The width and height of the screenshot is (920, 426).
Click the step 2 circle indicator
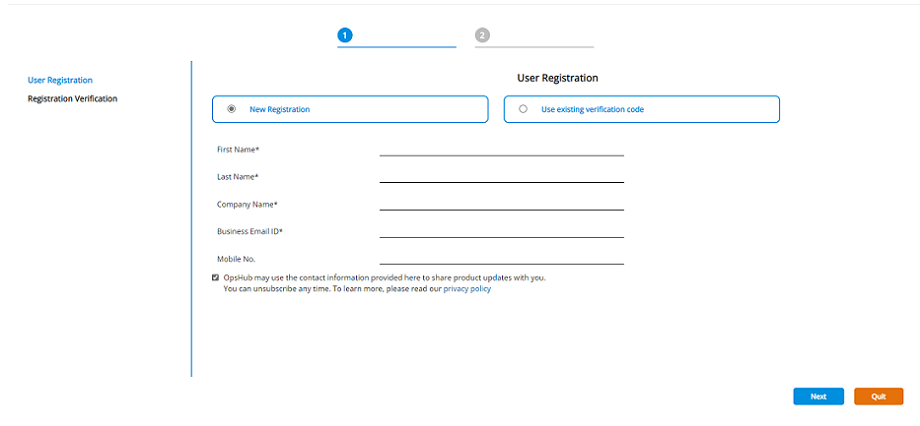[482, 35]
